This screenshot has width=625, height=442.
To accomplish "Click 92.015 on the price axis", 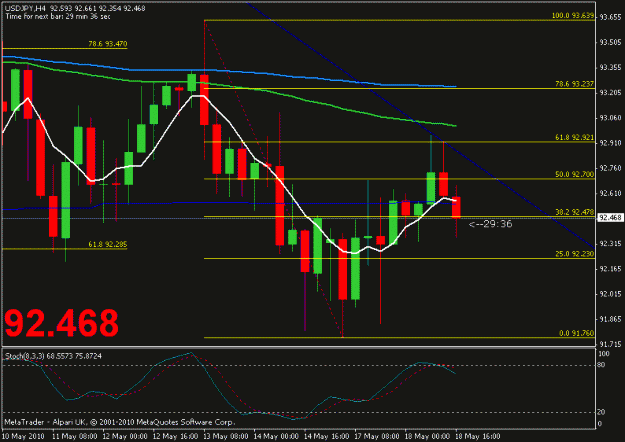I will (610, 294).
